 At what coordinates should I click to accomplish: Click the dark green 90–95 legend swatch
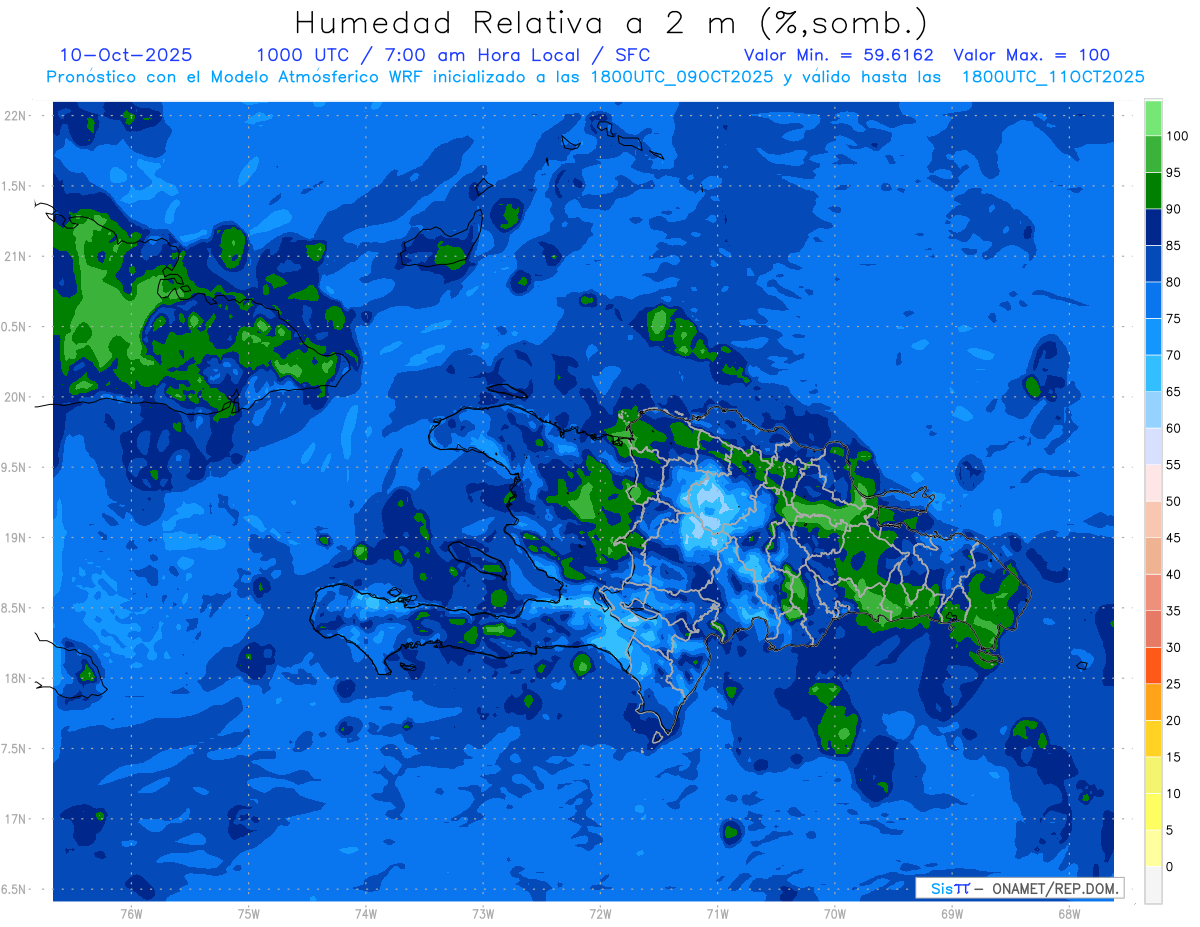tap(1153, 190)
